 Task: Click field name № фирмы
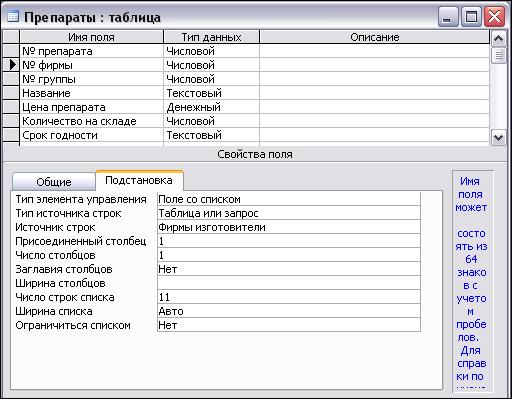tap(92, 65)
